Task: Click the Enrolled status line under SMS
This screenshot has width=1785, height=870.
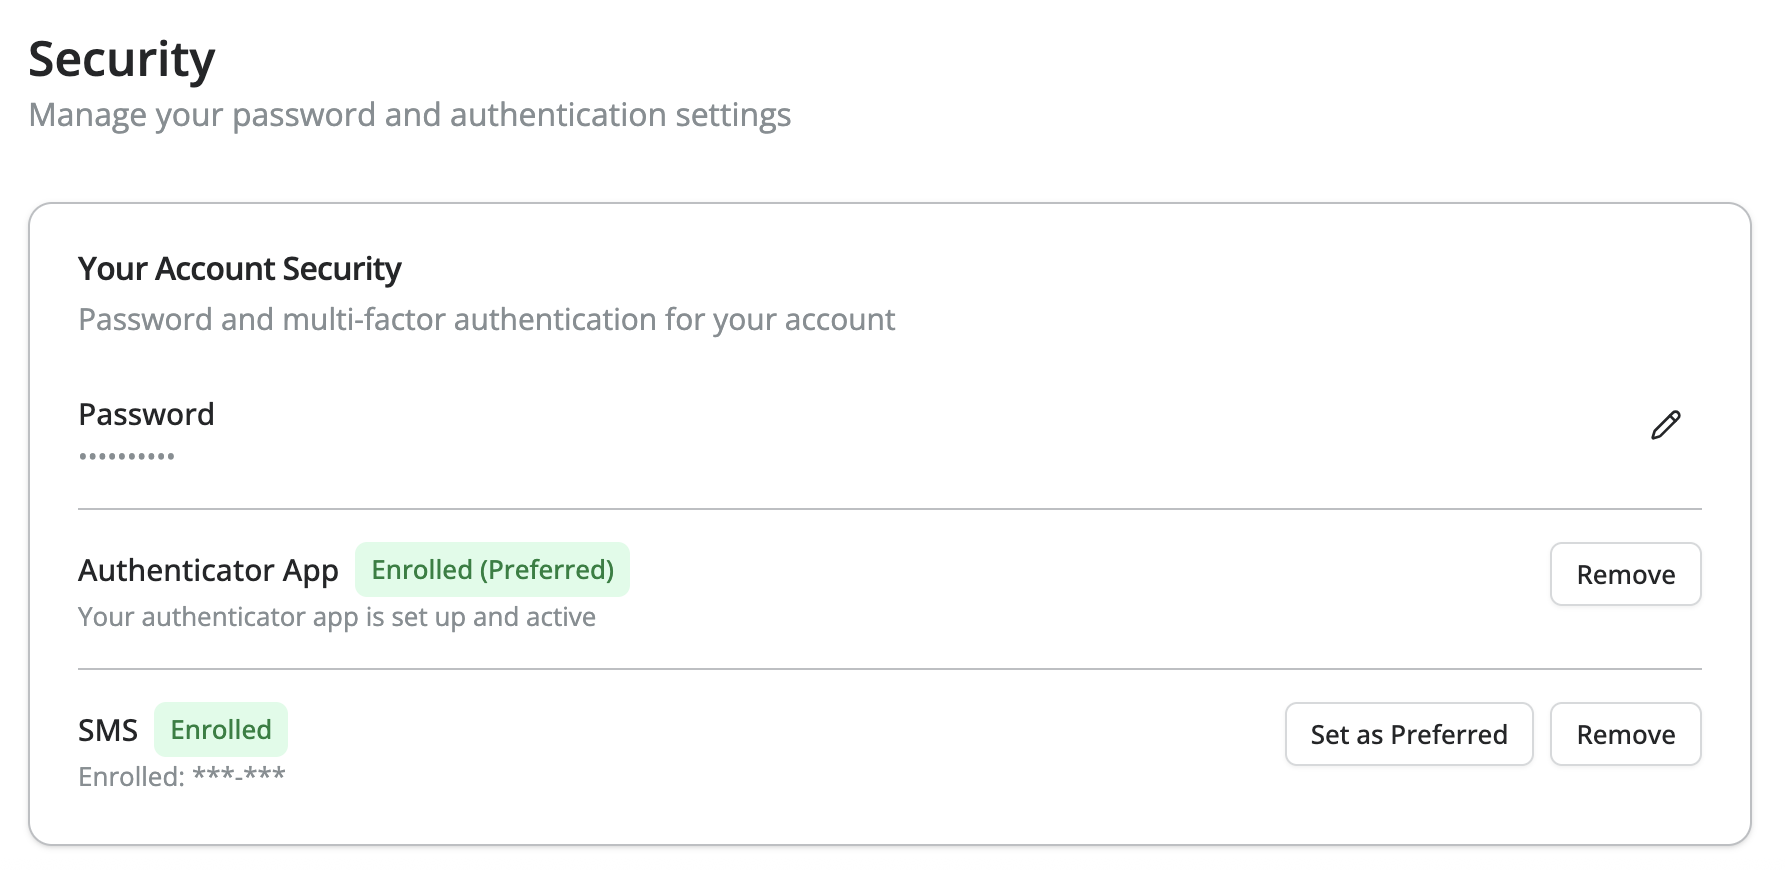Action: pyautogui.click(x=181, y=775)
